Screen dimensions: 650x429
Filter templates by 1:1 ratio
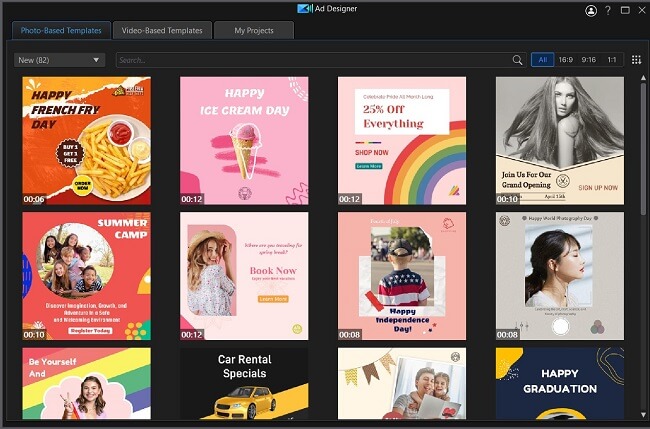(612, 60)
